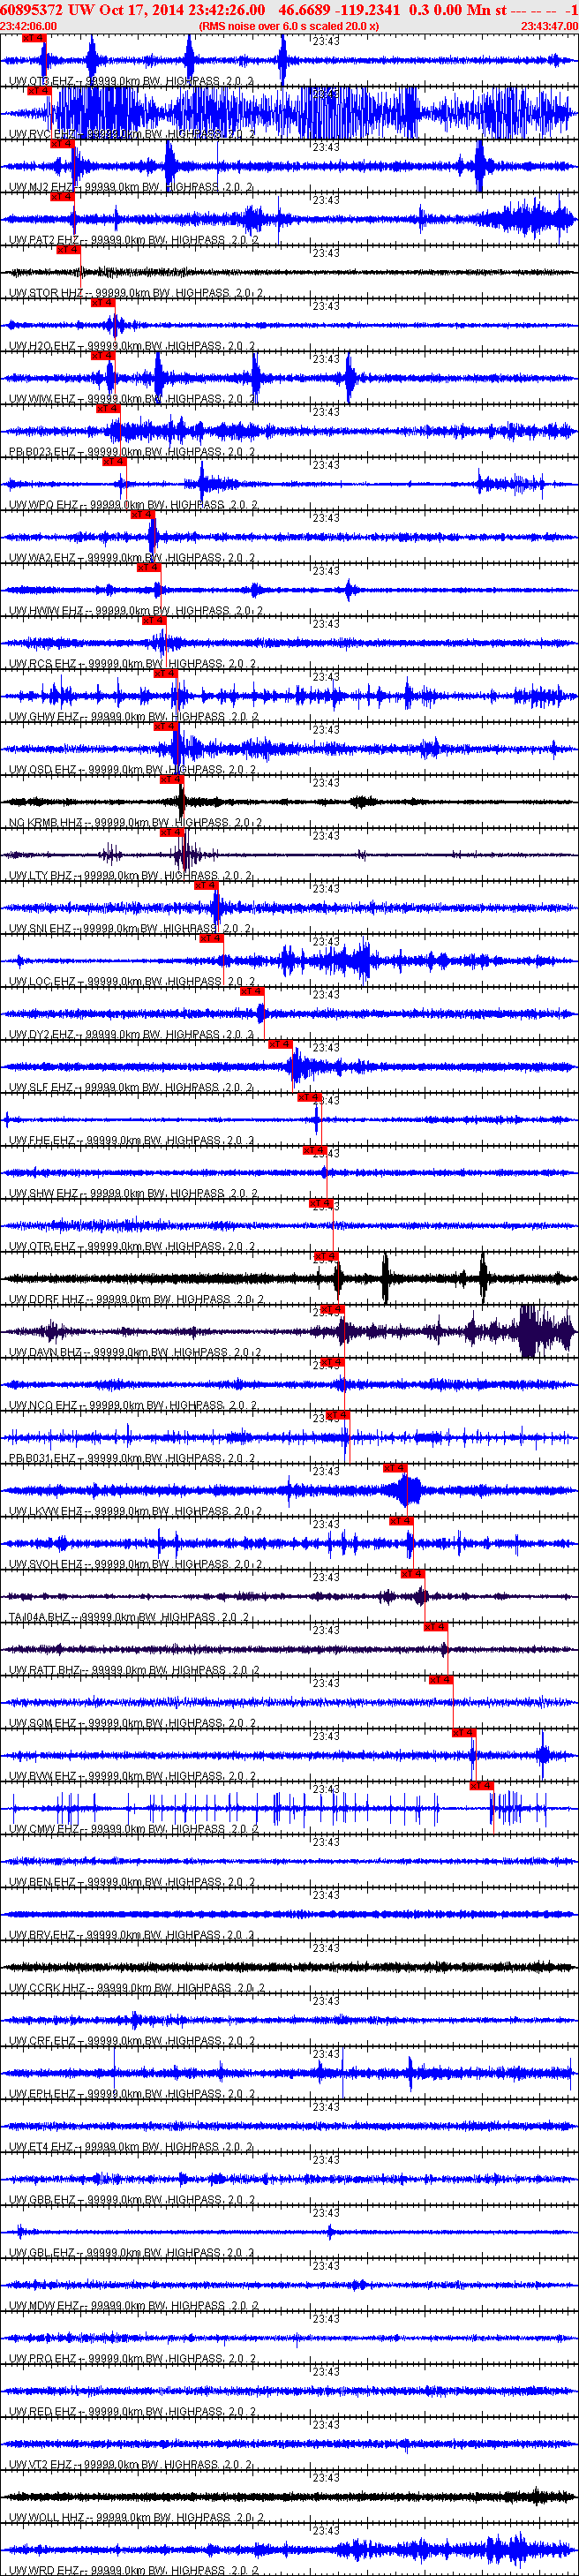Click the end time '23:43:47.00' label
The image size is (579, 2576).
pos(549,26)
